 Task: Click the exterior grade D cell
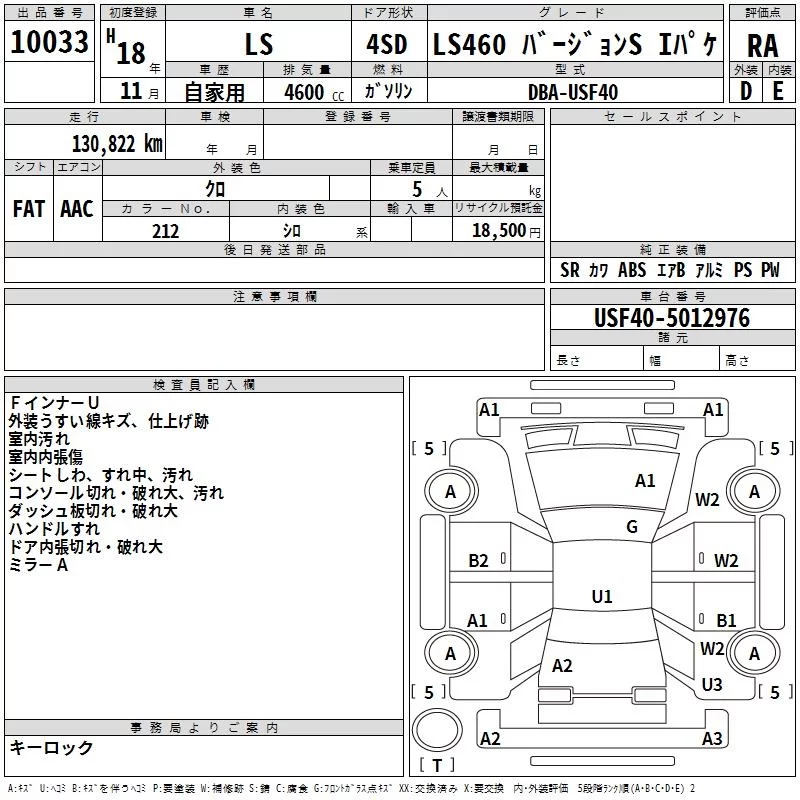(746, 90)
